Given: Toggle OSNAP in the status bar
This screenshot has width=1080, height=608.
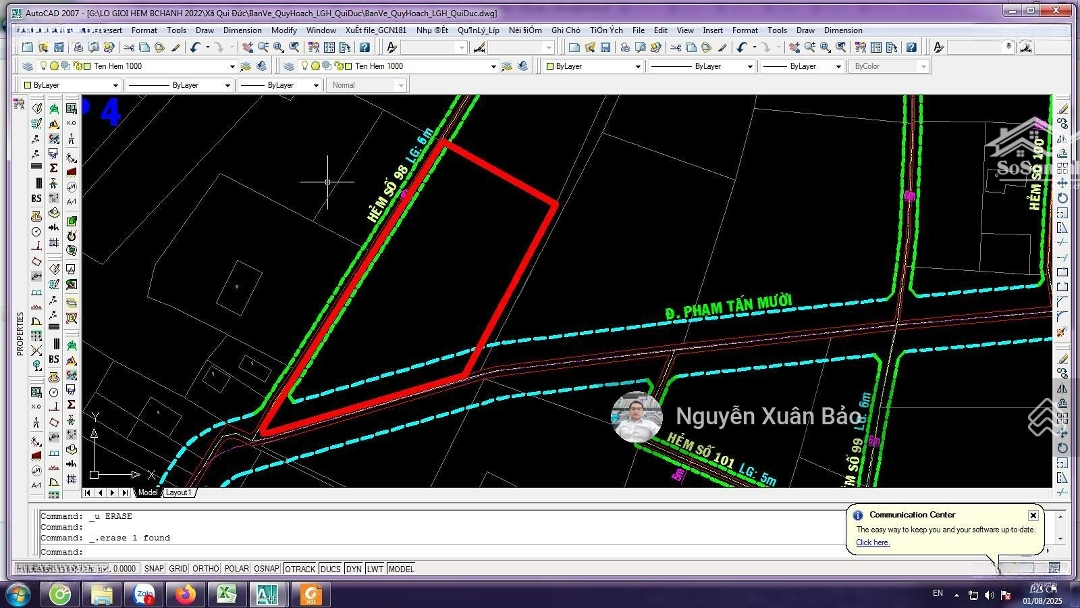Looking at the screenshot, I should [x=266, y=568].
